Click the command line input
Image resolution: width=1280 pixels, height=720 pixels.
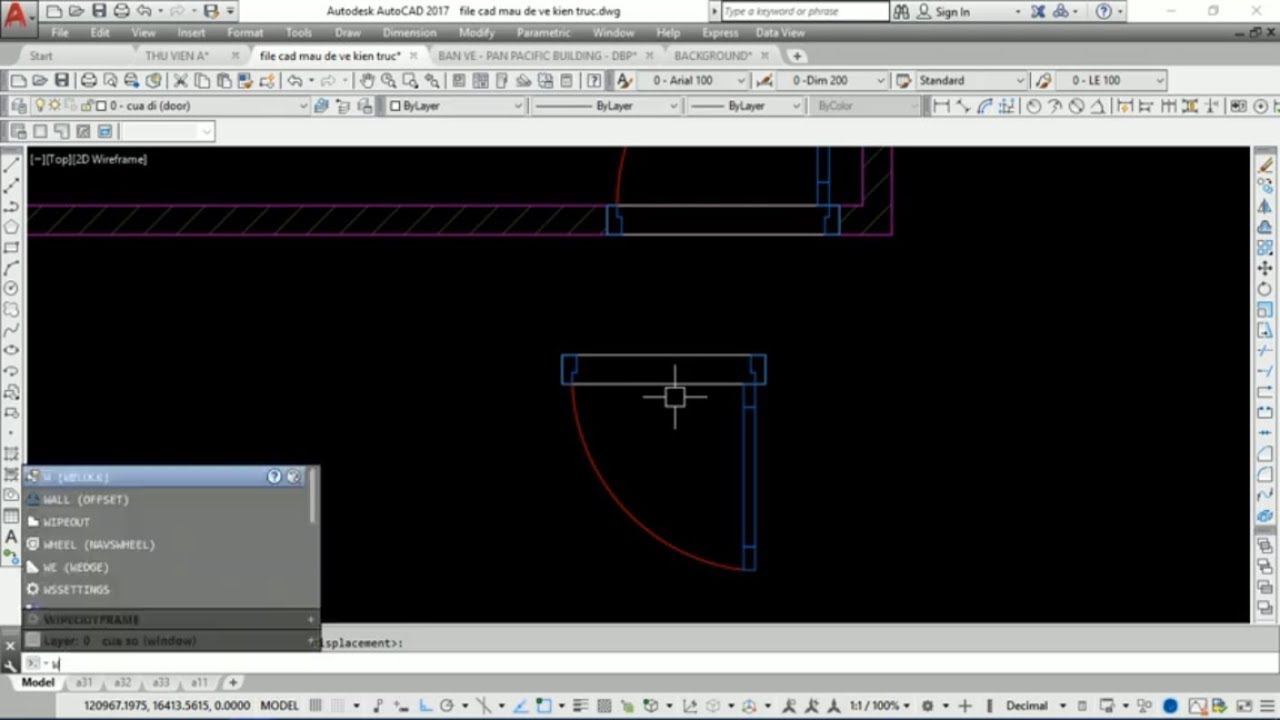[x=650, y=664]
